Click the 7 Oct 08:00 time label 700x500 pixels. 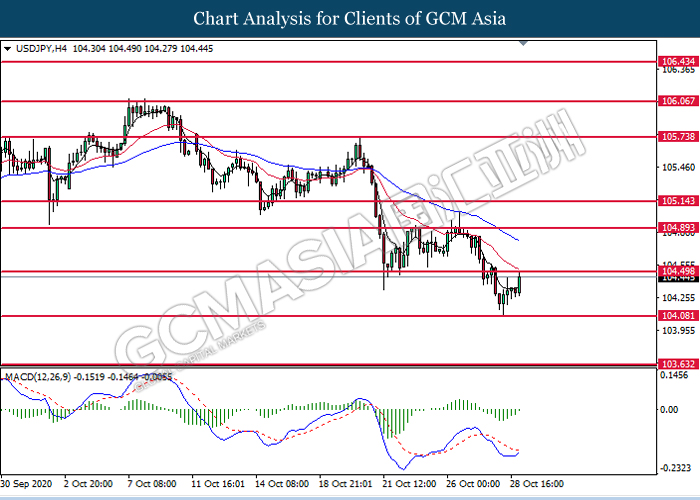coord(152,484)
